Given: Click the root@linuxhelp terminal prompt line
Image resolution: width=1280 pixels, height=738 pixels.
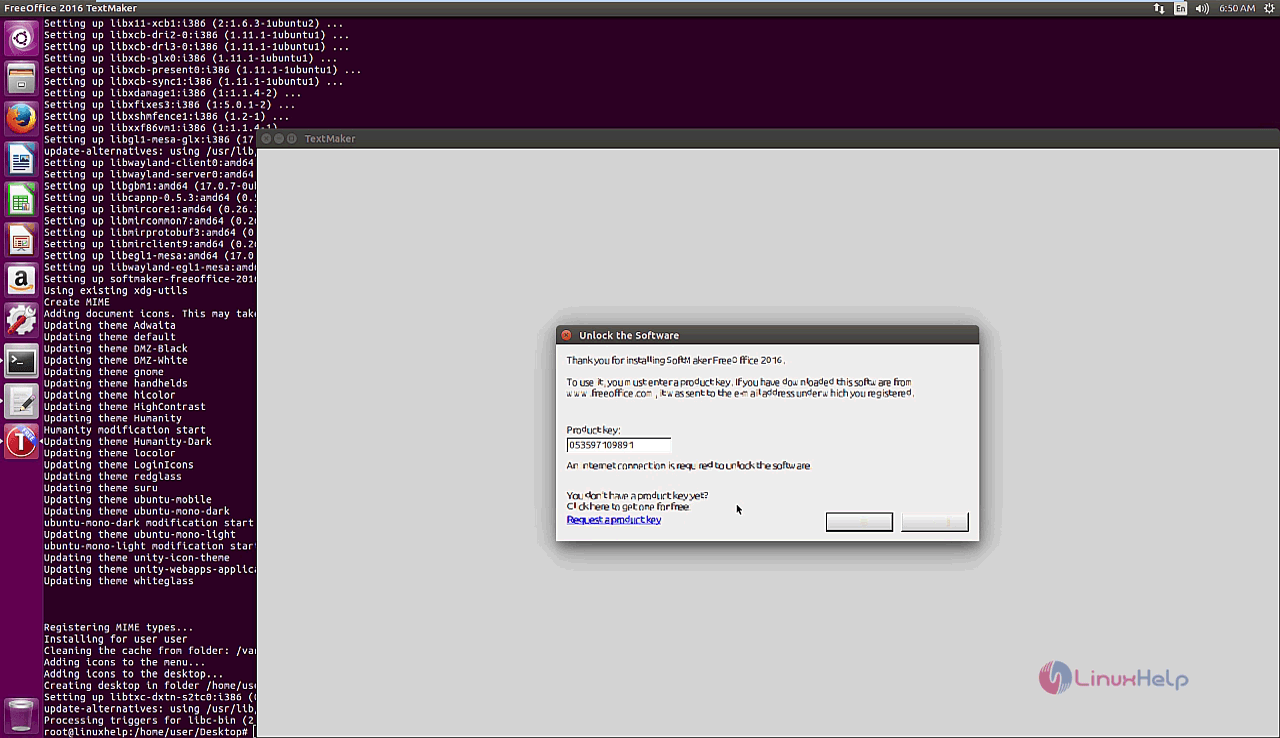Looking at the screenshot, I should click(146, 732).
